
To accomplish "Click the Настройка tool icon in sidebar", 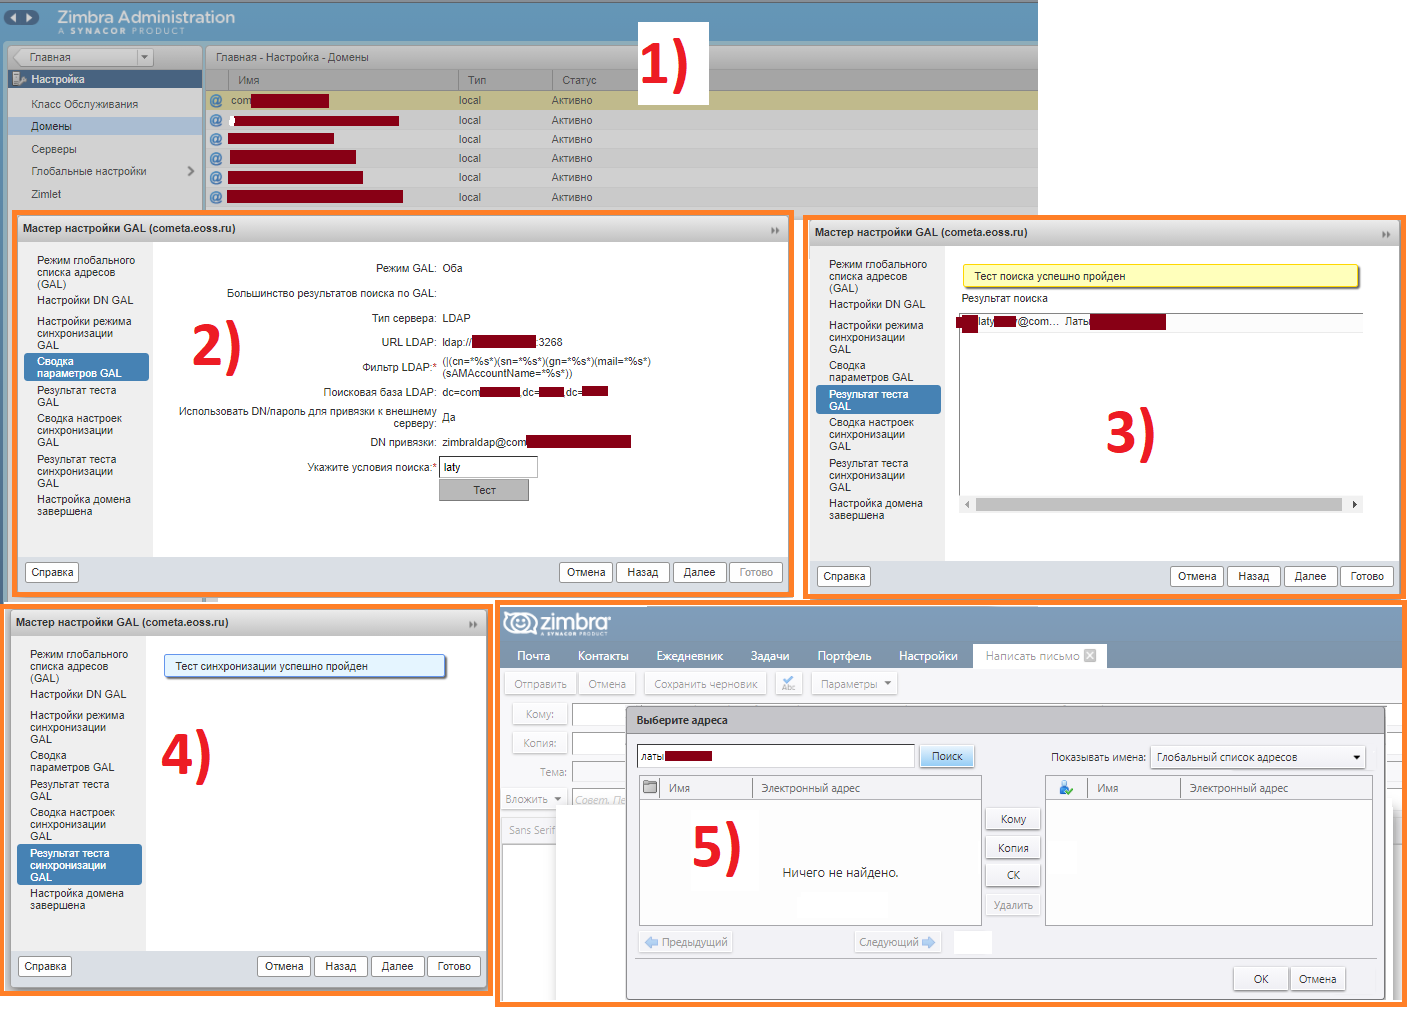I will [x=19, y=79].
